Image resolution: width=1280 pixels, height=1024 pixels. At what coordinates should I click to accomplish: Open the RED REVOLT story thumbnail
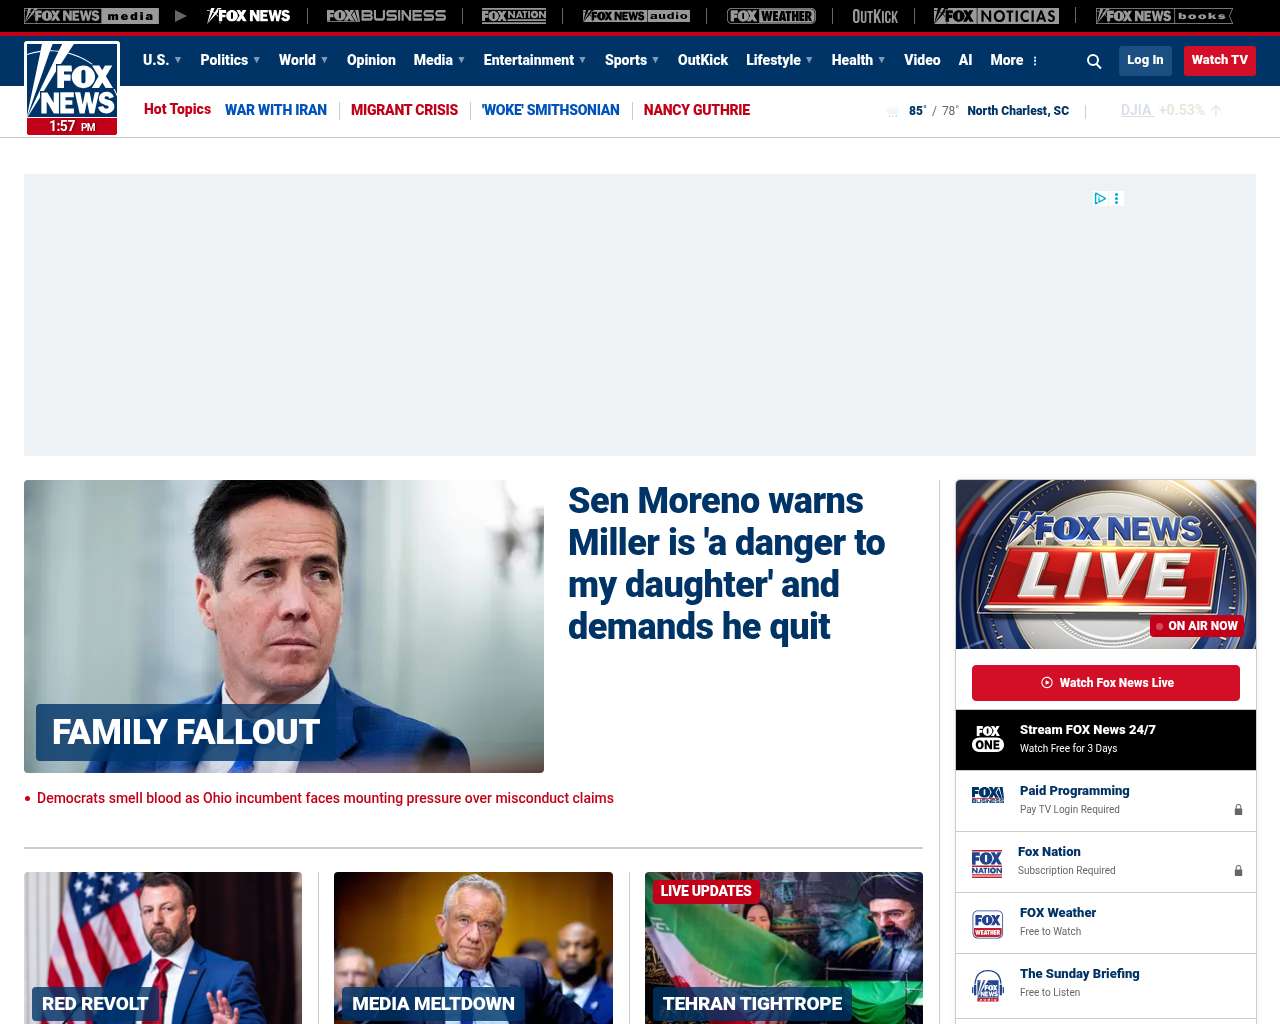click(x=163, y=948)
